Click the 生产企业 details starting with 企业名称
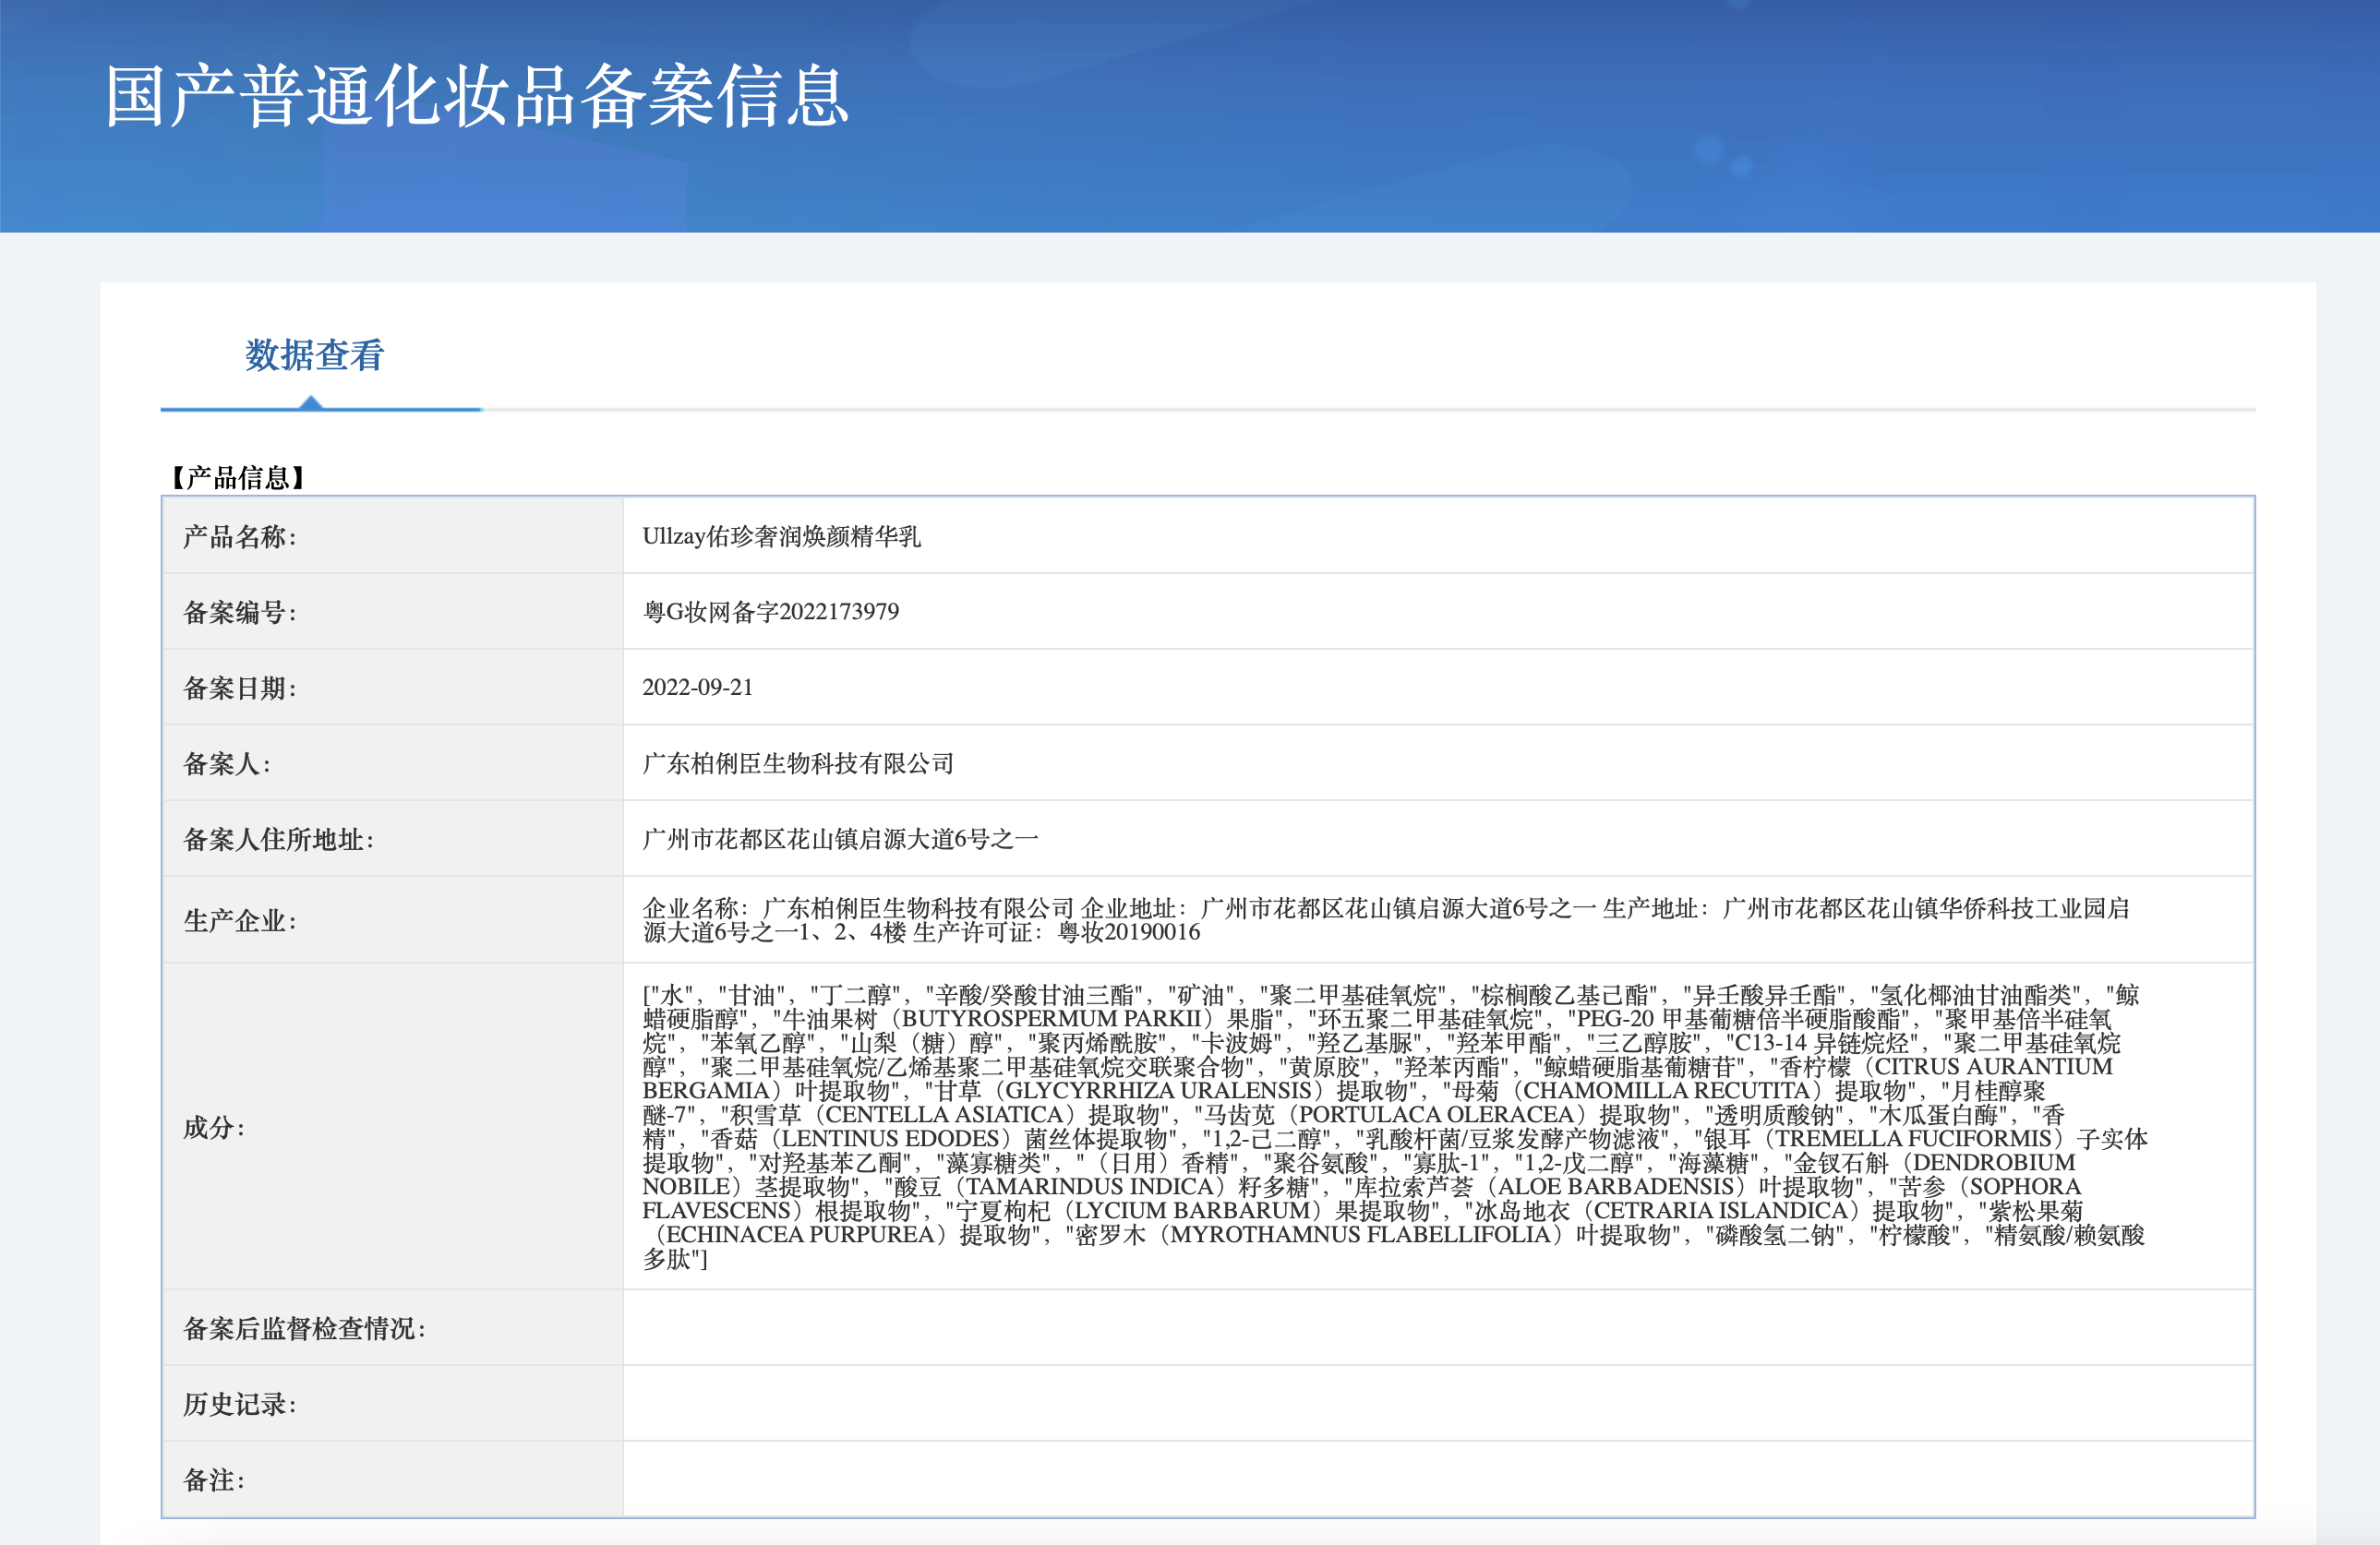The height and width of the screenshot is (1545, 2380). tap(1386, 920)
